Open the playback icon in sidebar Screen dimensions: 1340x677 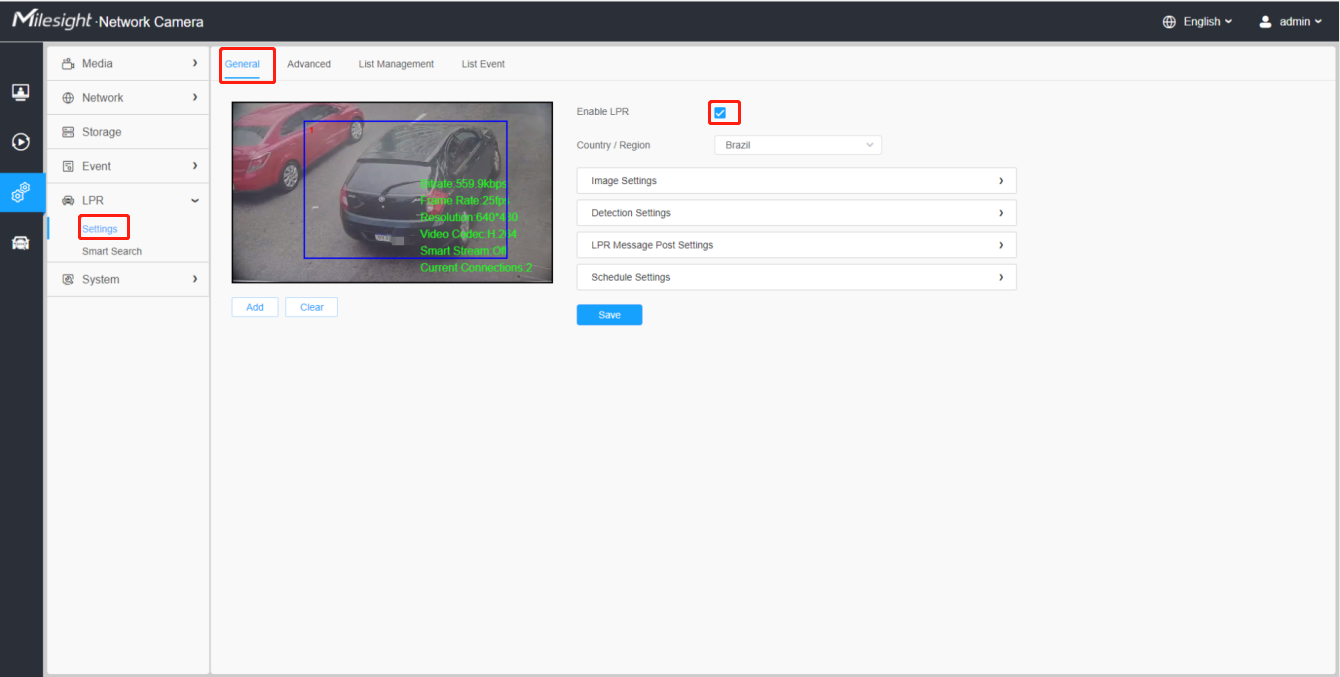click(21, 142)
